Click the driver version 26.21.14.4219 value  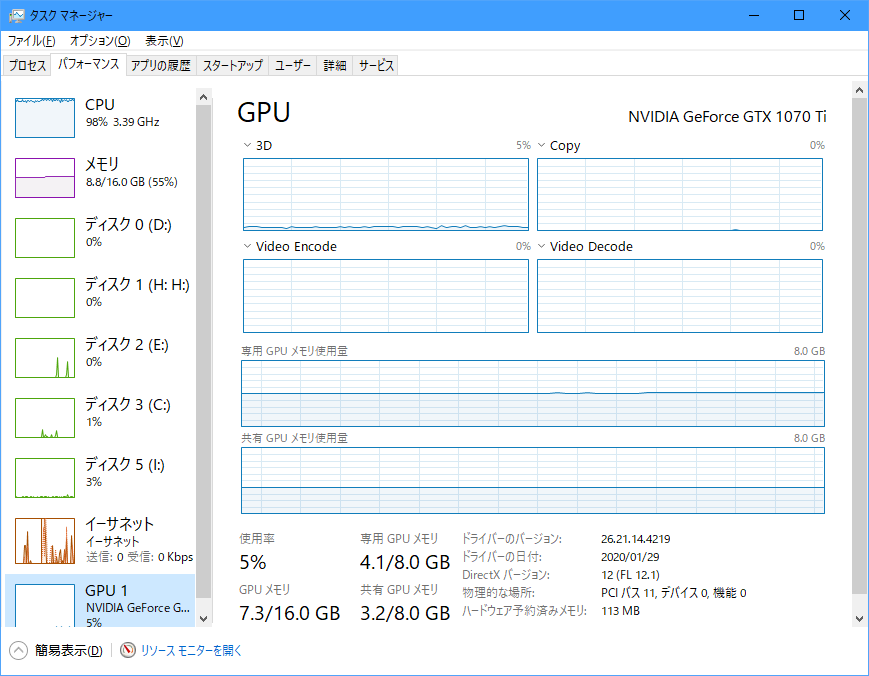pos(636,539)
